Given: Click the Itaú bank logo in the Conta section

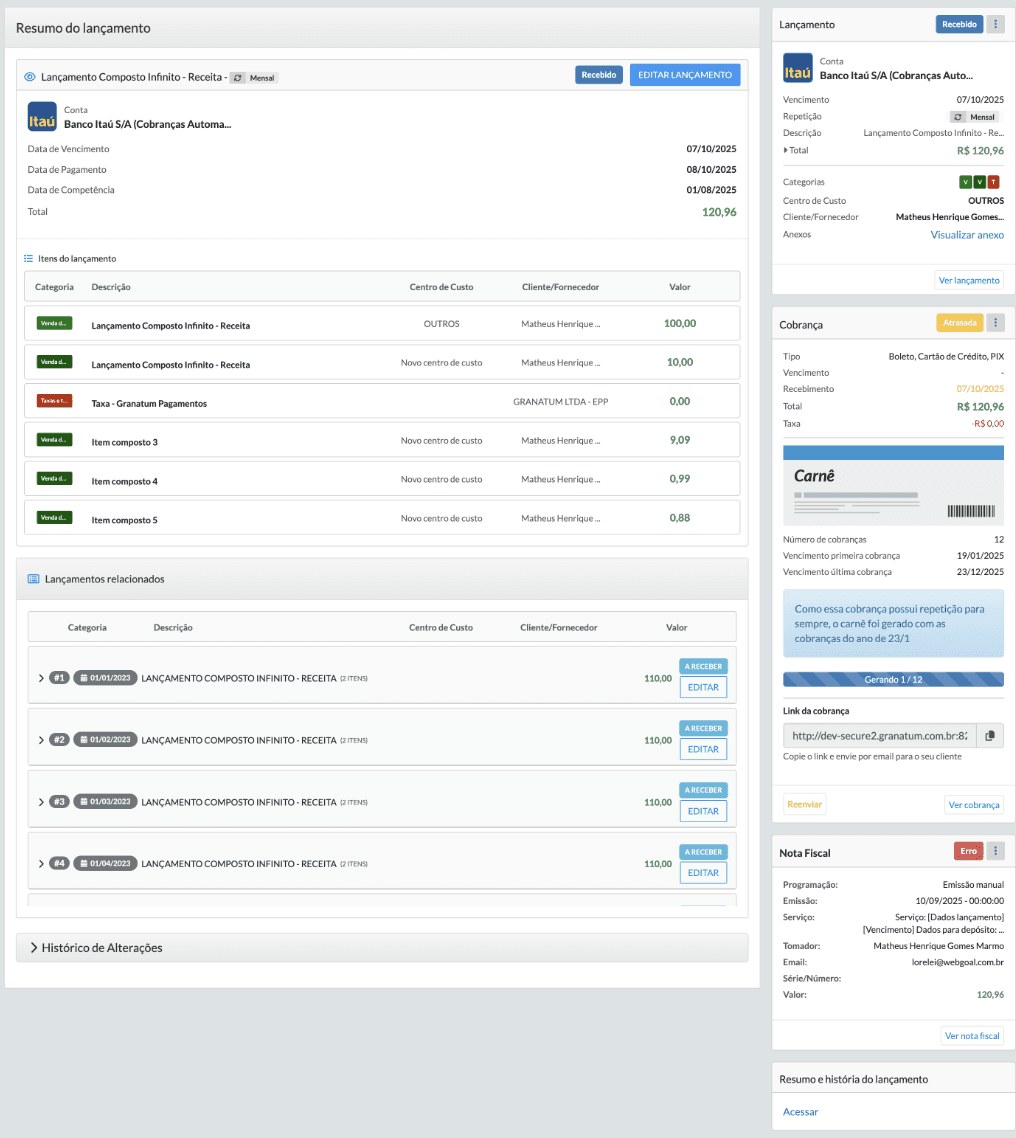Looking at the screenshot, I should click(x=42, y=117).
